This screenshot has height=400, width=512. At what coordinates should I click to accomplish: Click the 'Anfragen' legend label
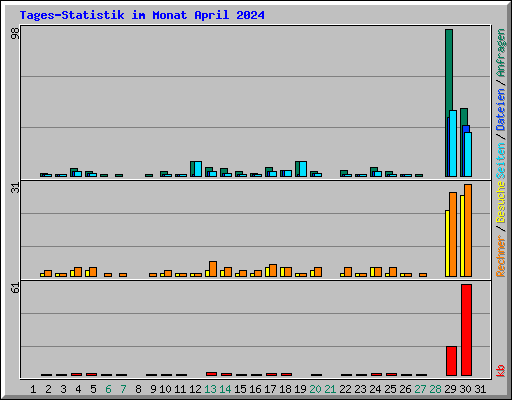500,53
